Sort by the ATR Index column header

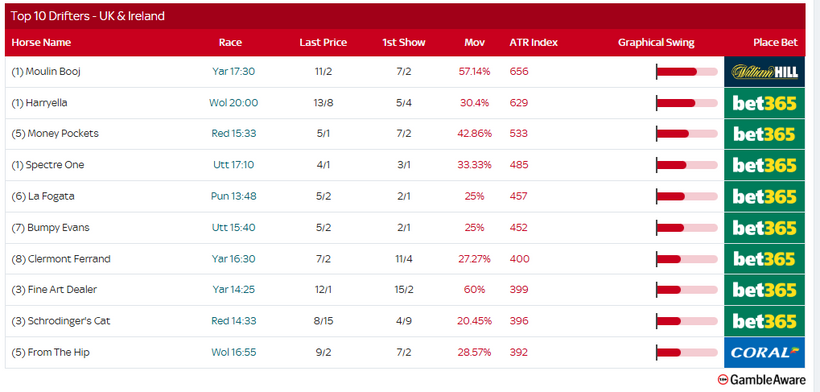(x=533, y=42)
